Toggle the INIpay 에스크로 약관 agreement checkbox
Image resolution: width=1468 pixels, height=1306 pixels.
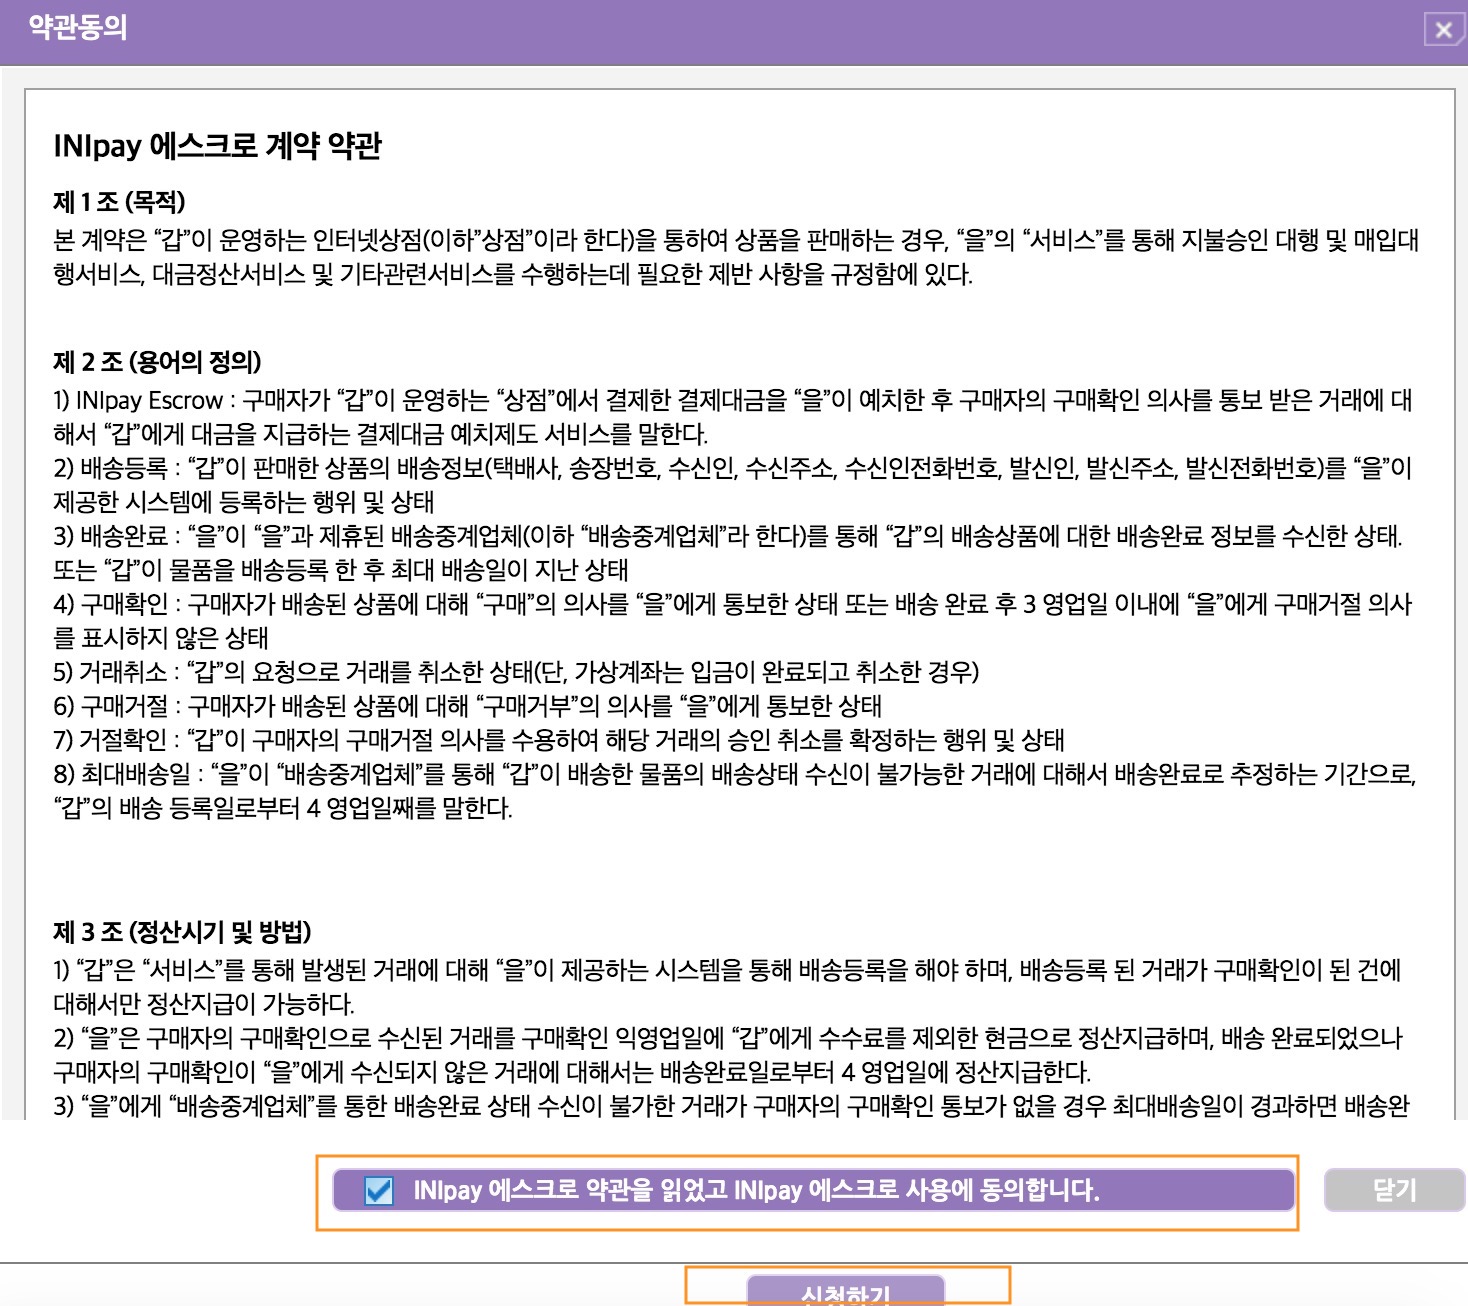379,1191
